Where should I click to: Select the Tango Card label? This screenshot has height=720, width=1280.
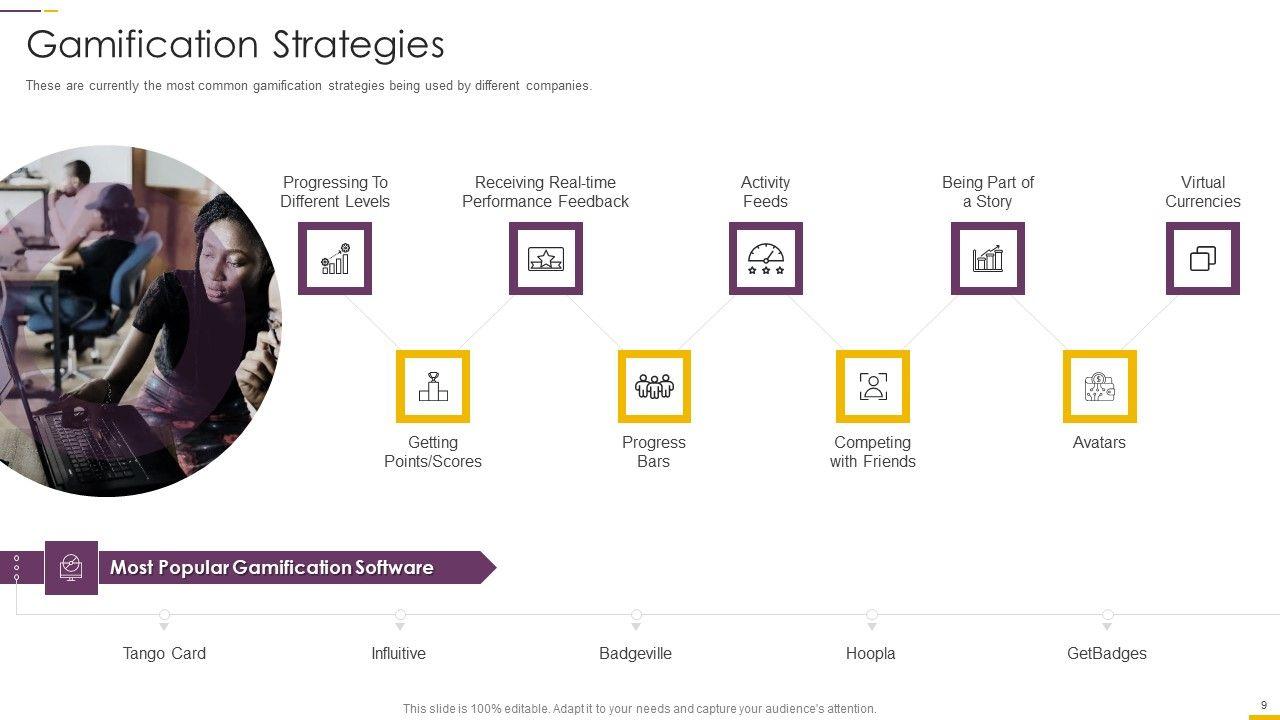pyautogui.click(x=164, y=653)
